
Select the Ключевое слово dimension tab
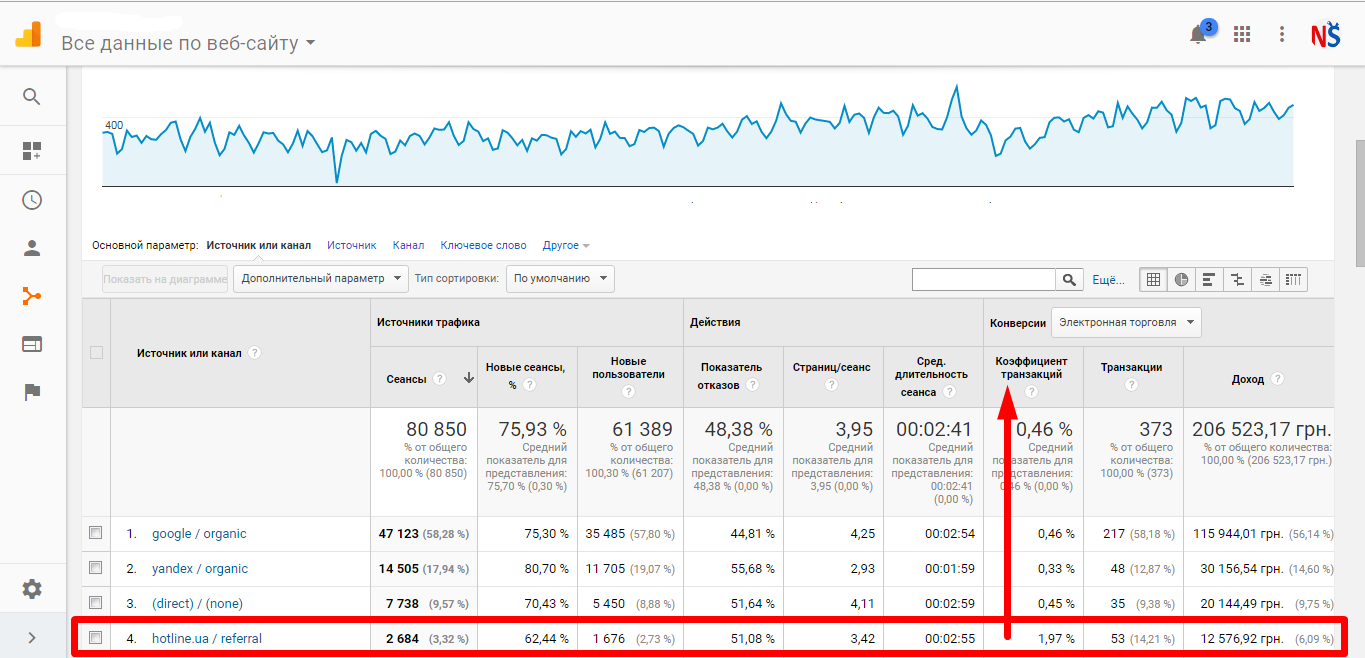coord(483,245)
